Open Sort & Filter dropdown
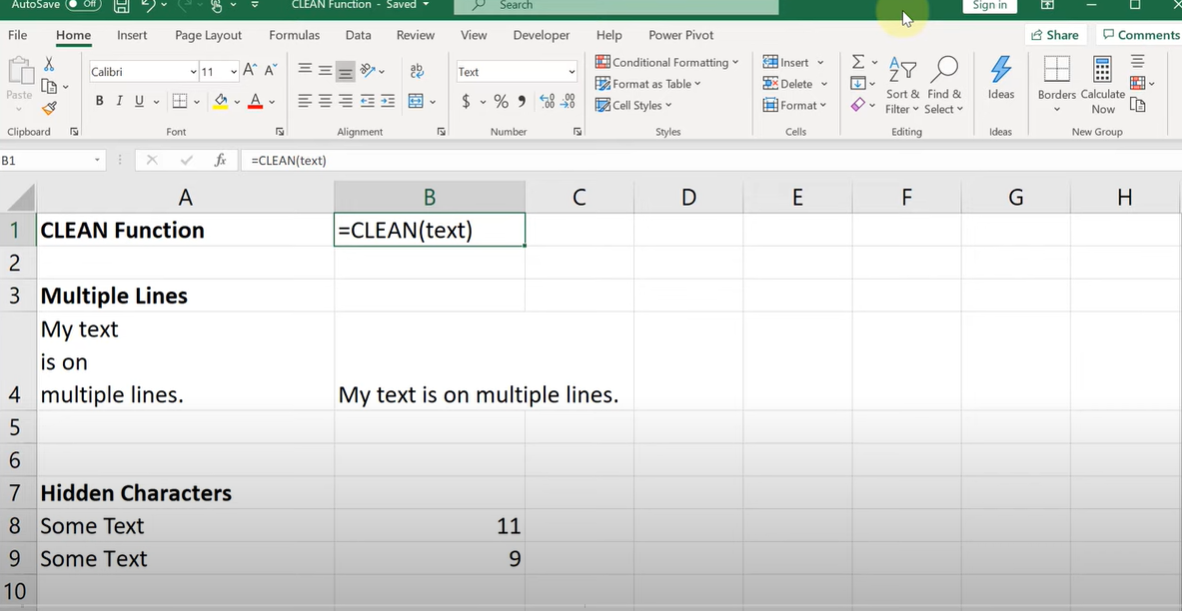 coord(902,85)
